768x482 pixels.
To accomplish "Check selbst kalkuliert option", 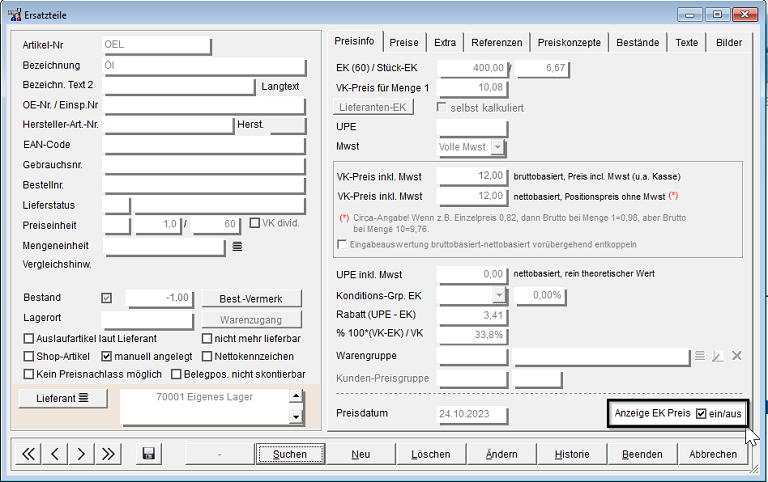I will pos(441,107).
